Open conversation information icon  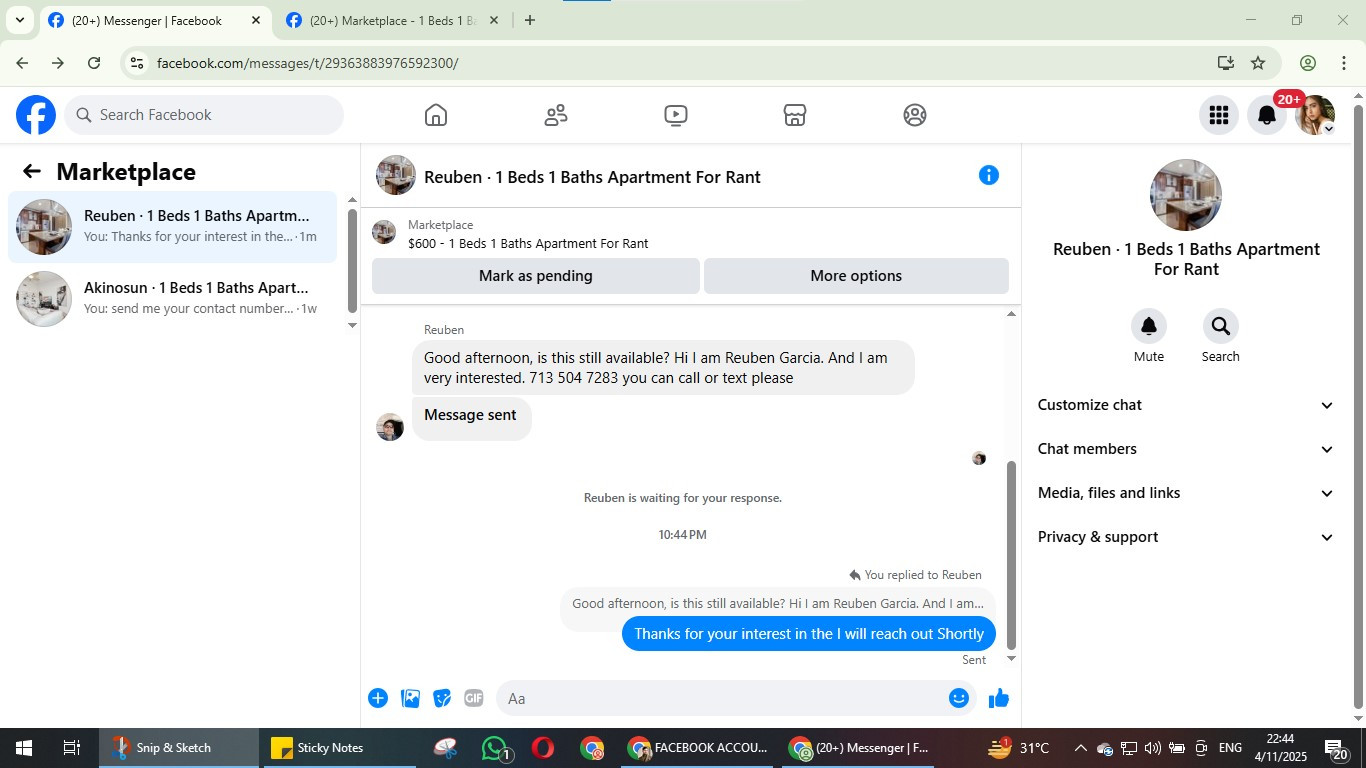pos(989,176)
